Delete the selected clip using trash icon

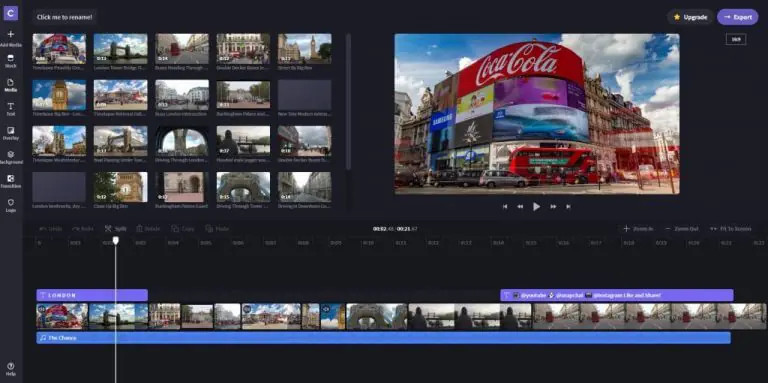(x=148, y=229)
